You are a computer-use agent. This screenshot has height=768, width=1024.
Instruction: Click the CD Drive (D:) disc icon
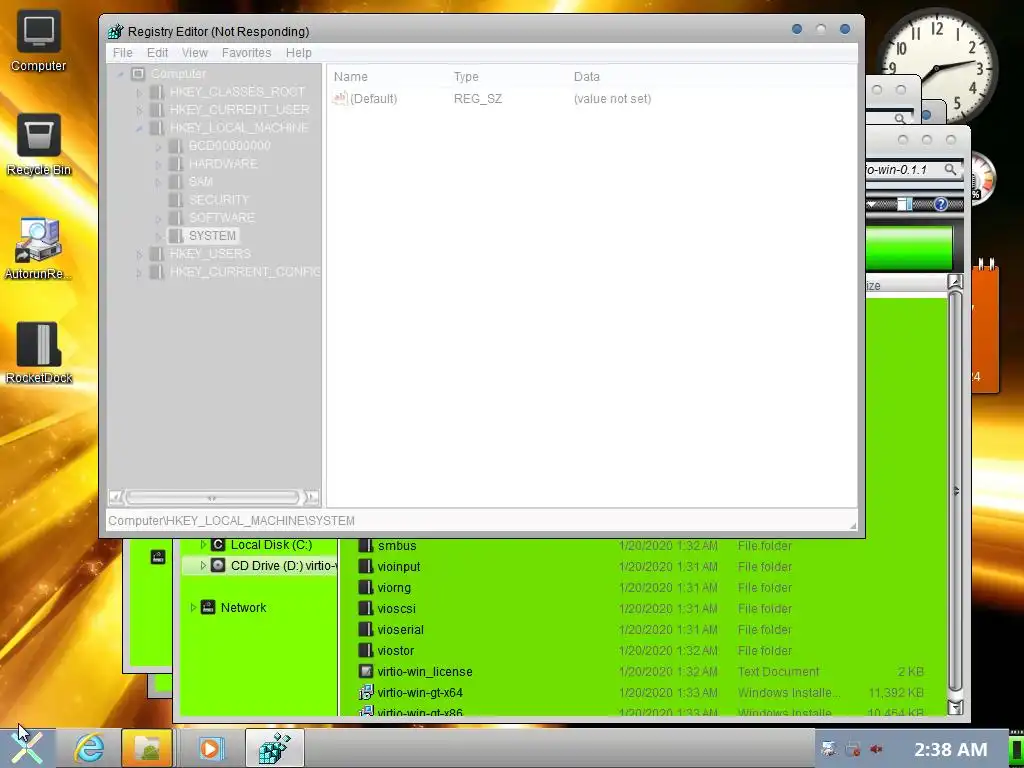coord(218,565)
